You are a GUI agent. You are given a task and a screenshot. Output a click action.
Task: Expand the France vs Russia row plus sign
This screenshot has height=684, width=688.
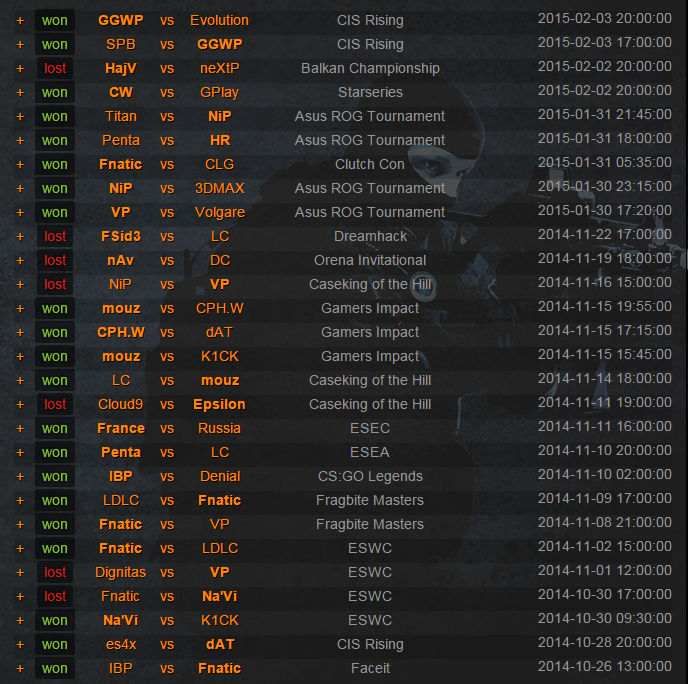point(20,429)
